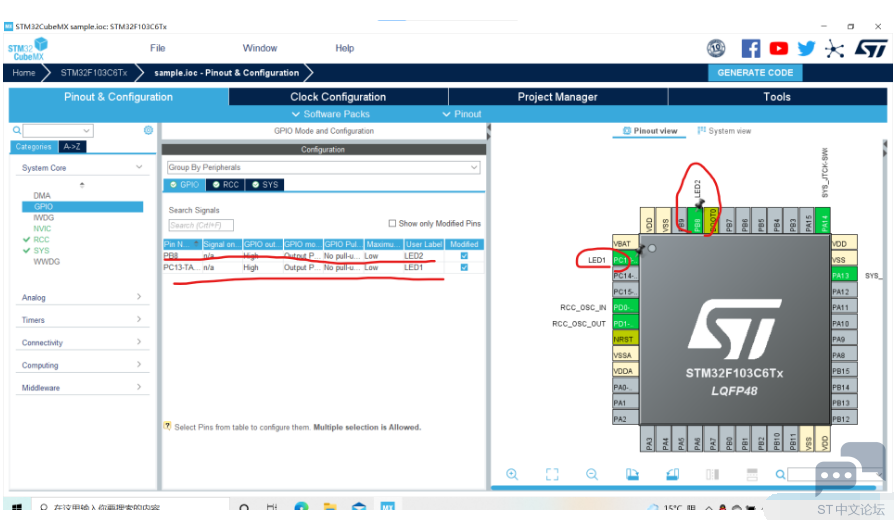The image size is (894, 525).
Task: Open the ST community network icon
Action: (834, 48)
